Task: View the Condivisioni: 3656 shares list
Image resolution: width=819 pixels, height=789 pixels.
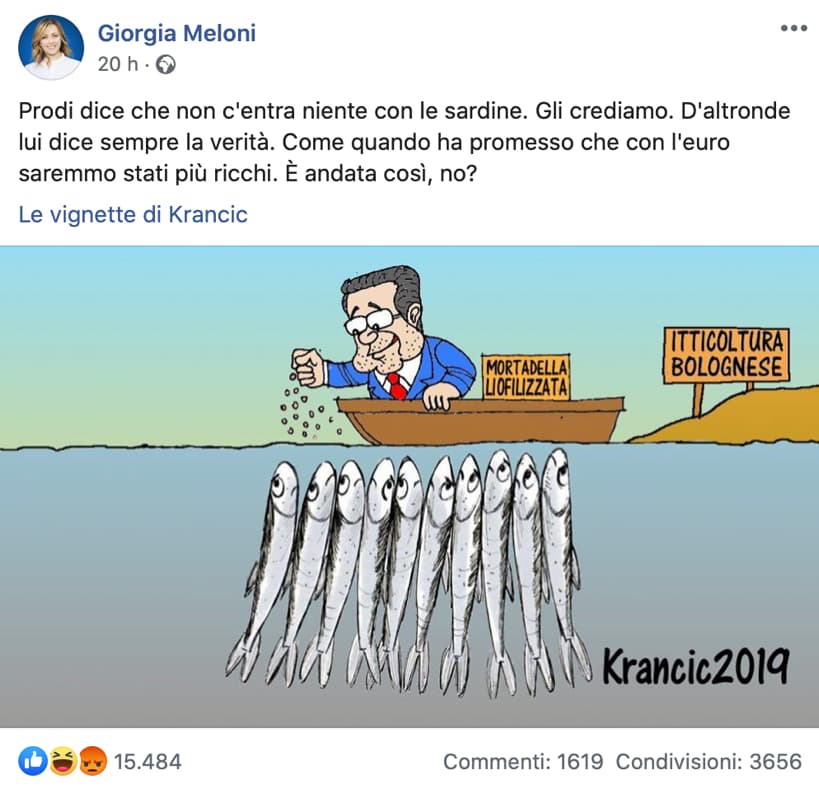Action: pyautogui.click(x=709, y=762)
